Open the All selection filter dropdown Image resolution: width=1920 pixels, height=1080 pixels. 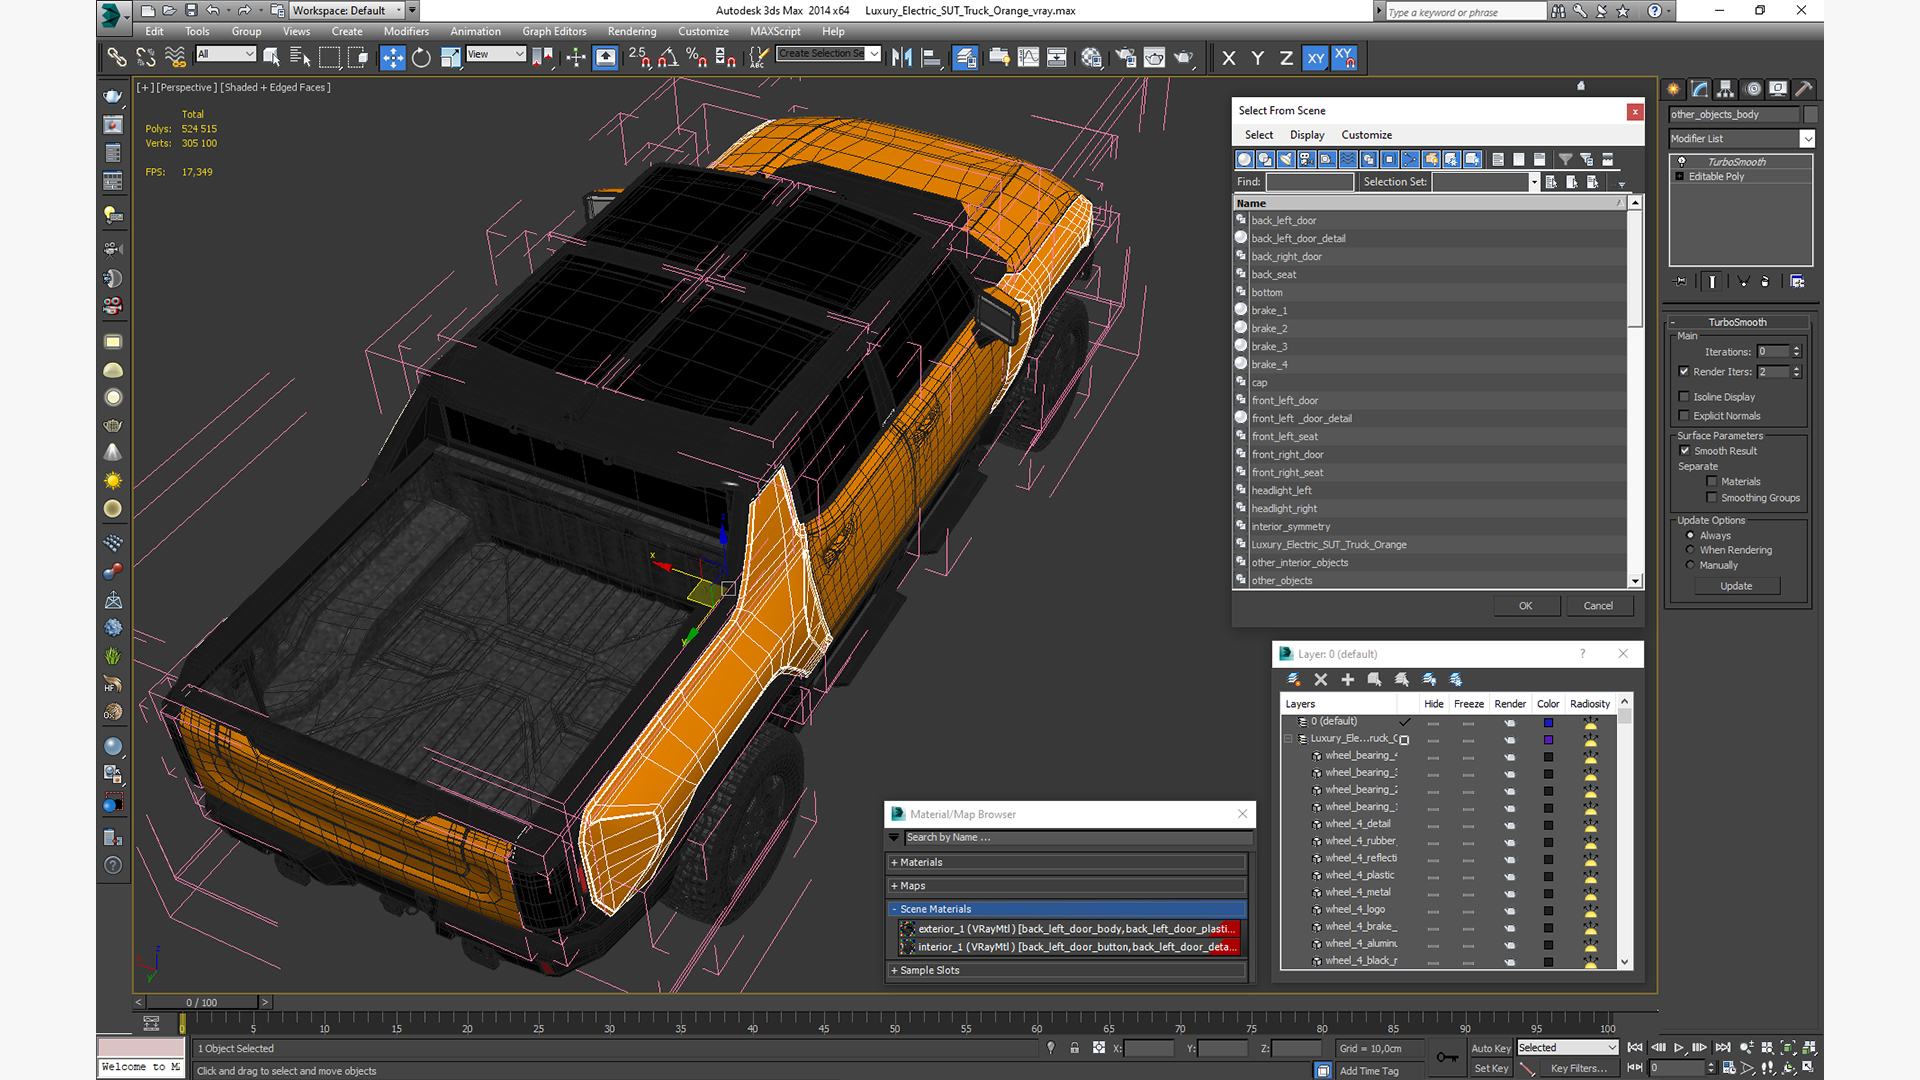226,54
